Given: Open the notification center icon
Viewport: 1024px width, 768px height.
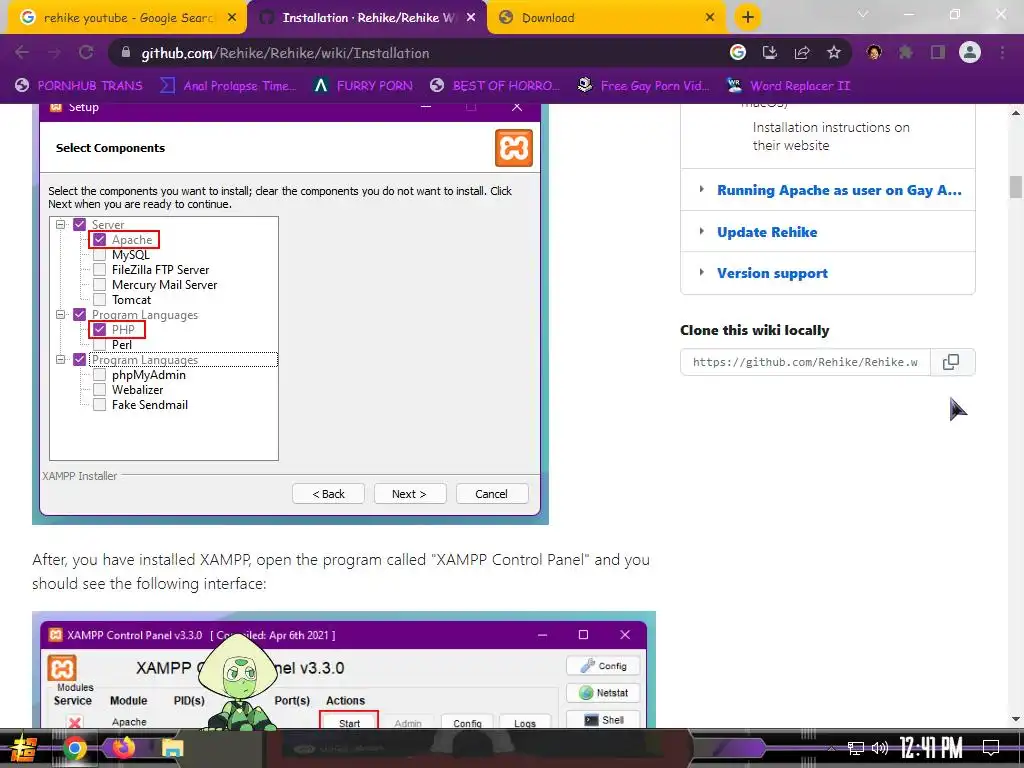Looking at the screenshot, I should coord(991,748).
